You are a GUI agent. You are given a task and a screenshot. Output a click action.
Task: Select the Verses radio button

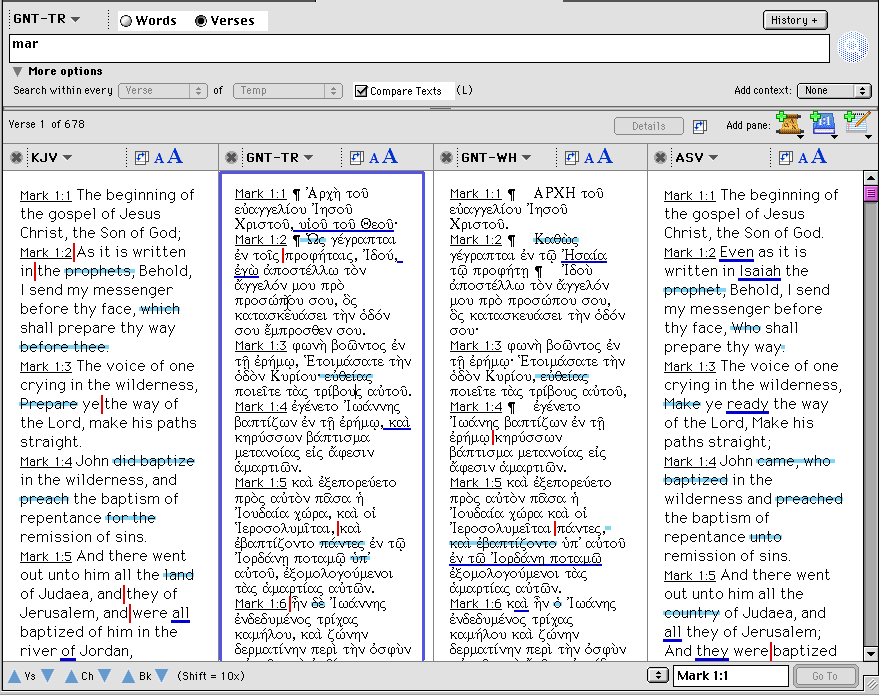tap(201, 20)
